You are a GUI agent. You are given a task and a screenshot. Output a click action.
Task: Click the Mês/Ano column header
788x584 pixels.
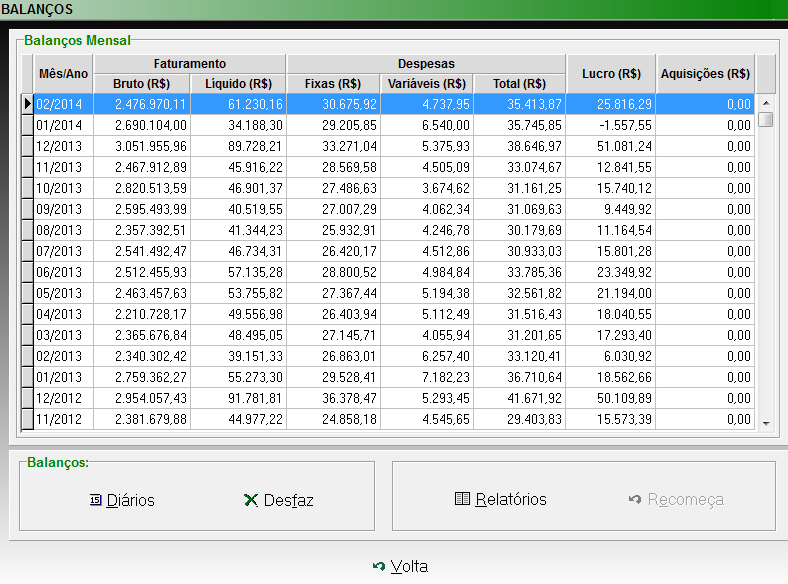63,74
